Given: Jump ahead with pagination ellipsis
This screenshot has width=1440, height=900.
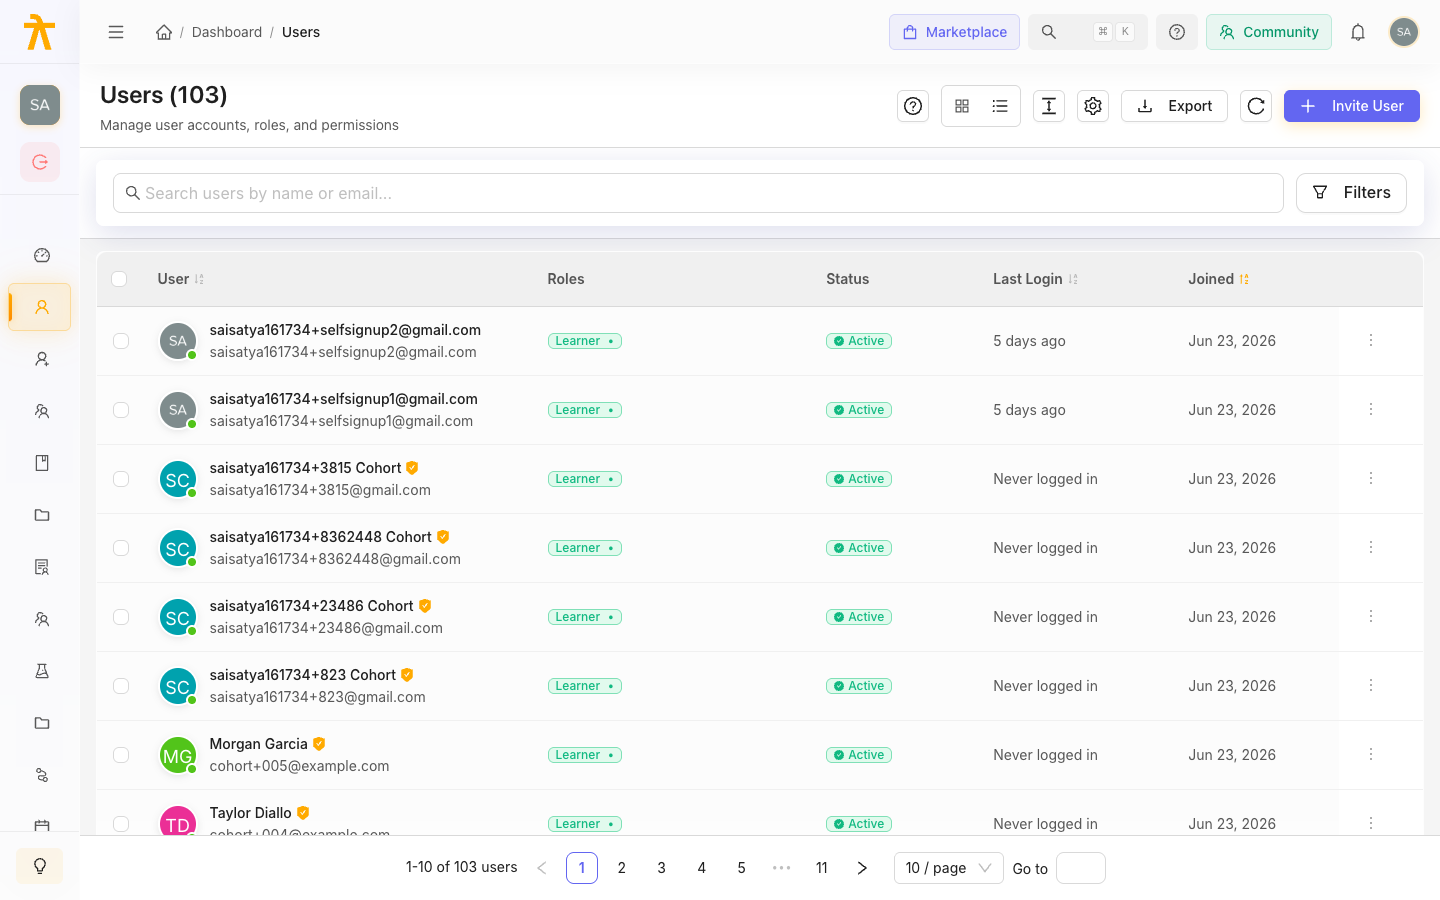Looking at the screenshot, I should coord(782,868).
